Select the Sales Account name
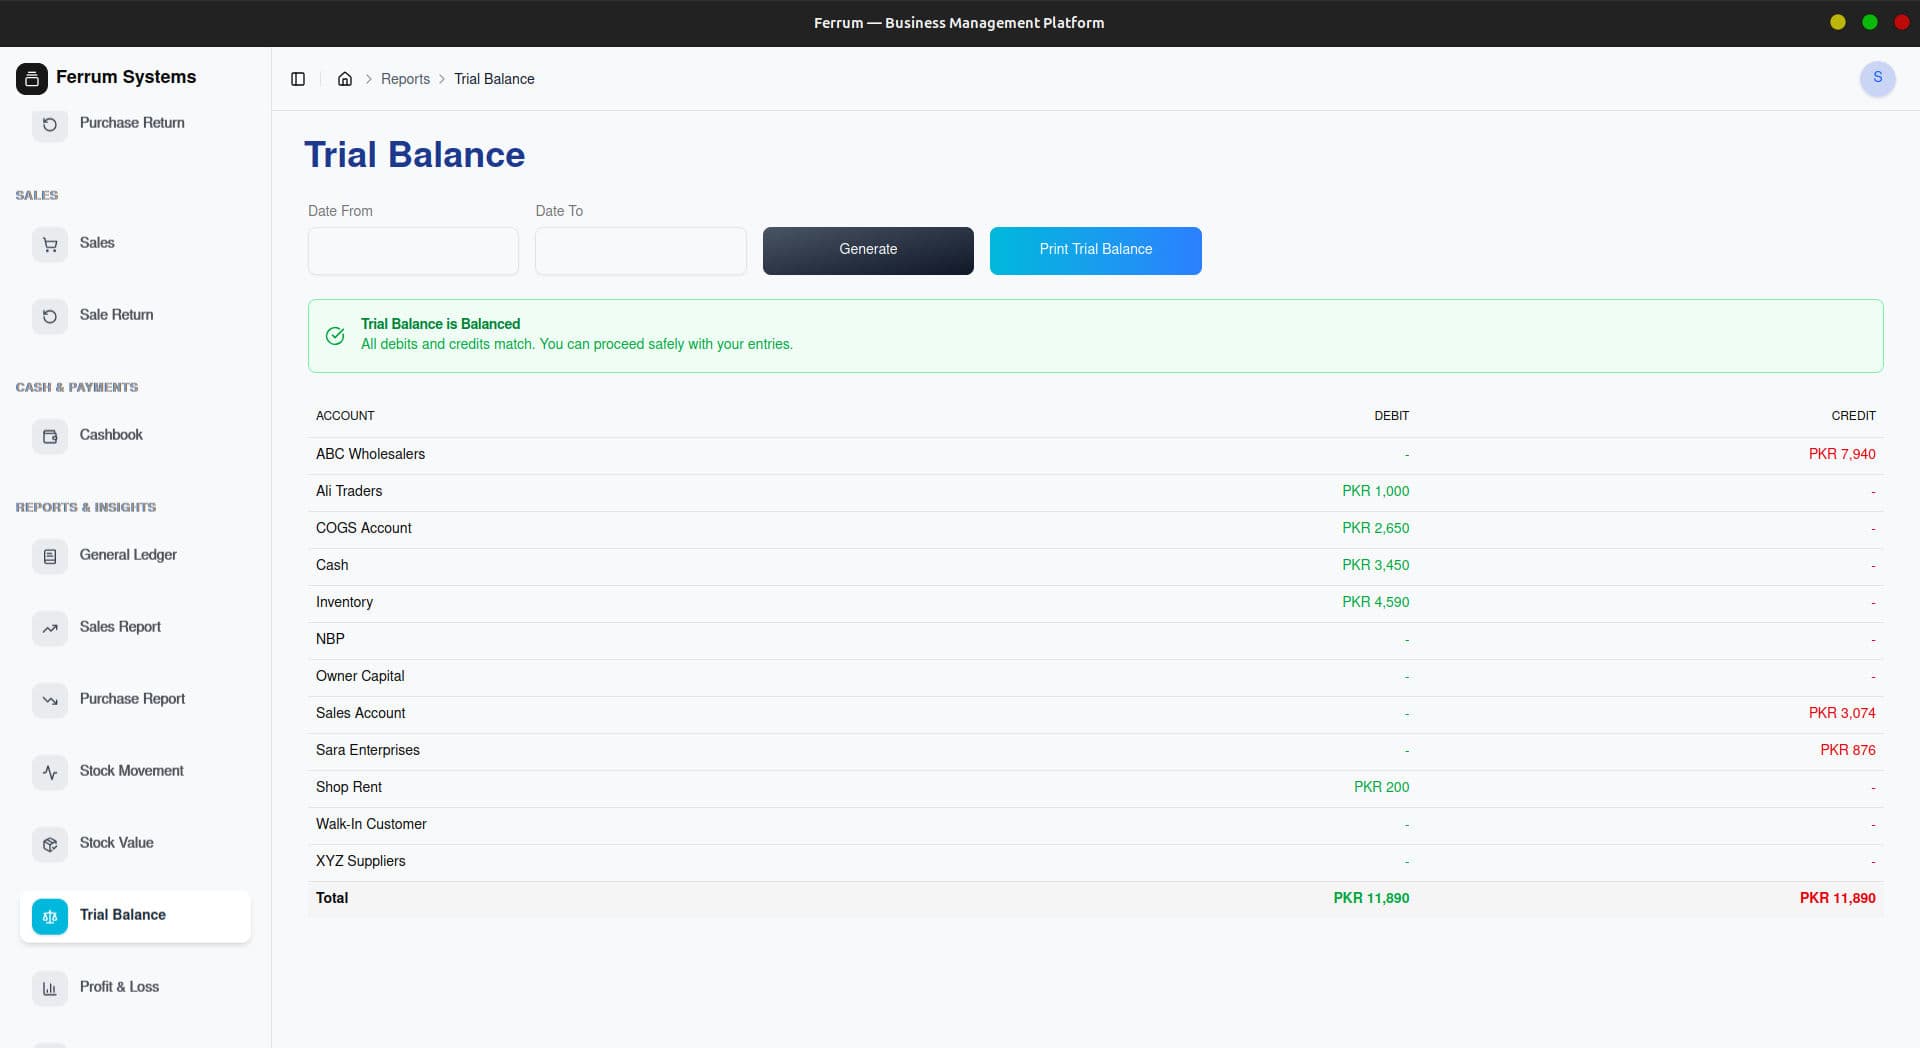 (361, 713)
